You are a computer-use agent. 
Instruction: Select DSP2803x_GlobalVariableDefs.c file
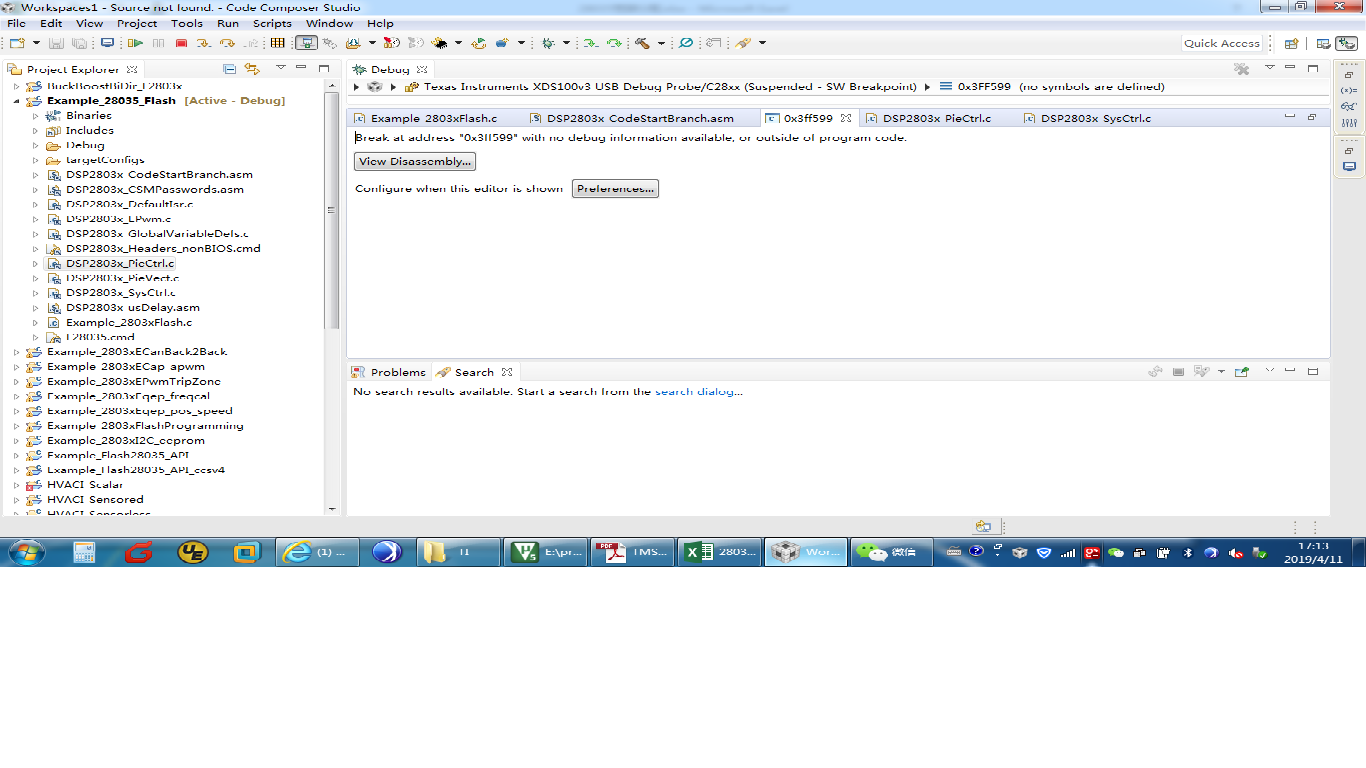click(157, 234)
